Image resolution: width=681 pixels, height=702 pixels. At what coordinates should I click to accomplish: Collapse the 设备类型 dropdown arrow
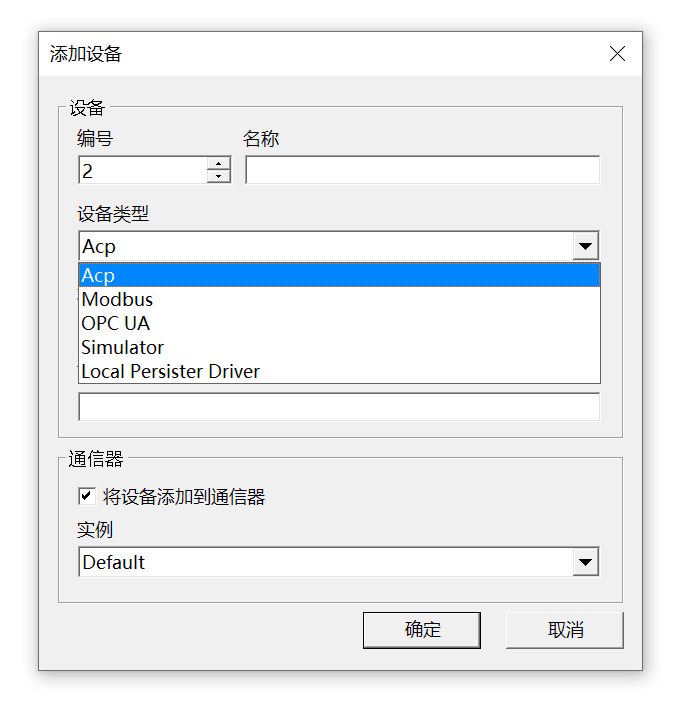(x=585, y=247)
